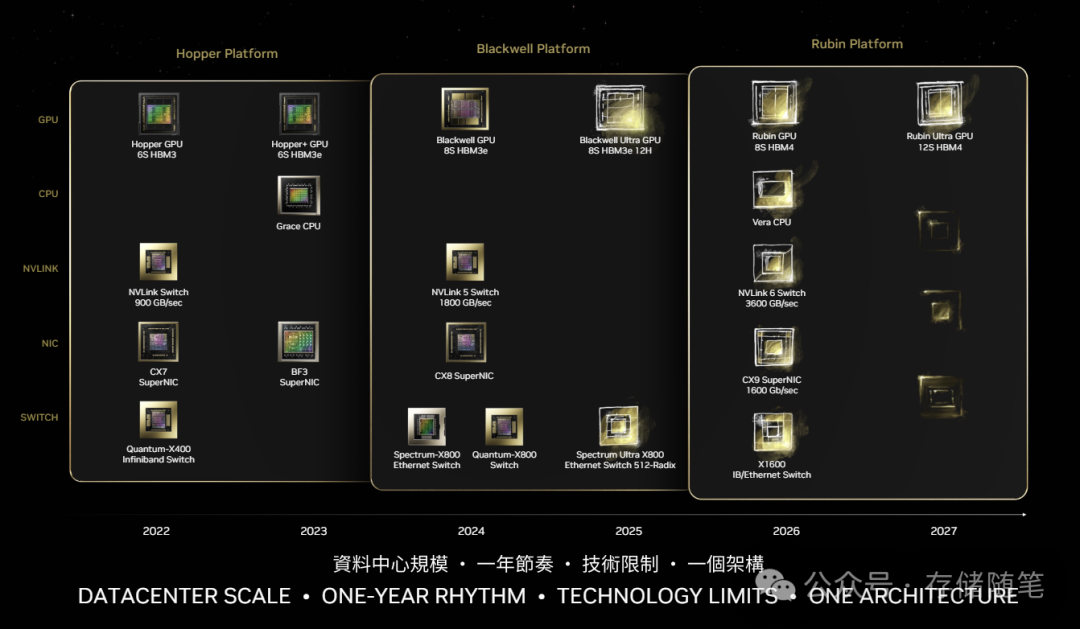Viewport: 1080px width, 629px height.
Task: Select the Grace CPU chip image
Action: [298, 196]
